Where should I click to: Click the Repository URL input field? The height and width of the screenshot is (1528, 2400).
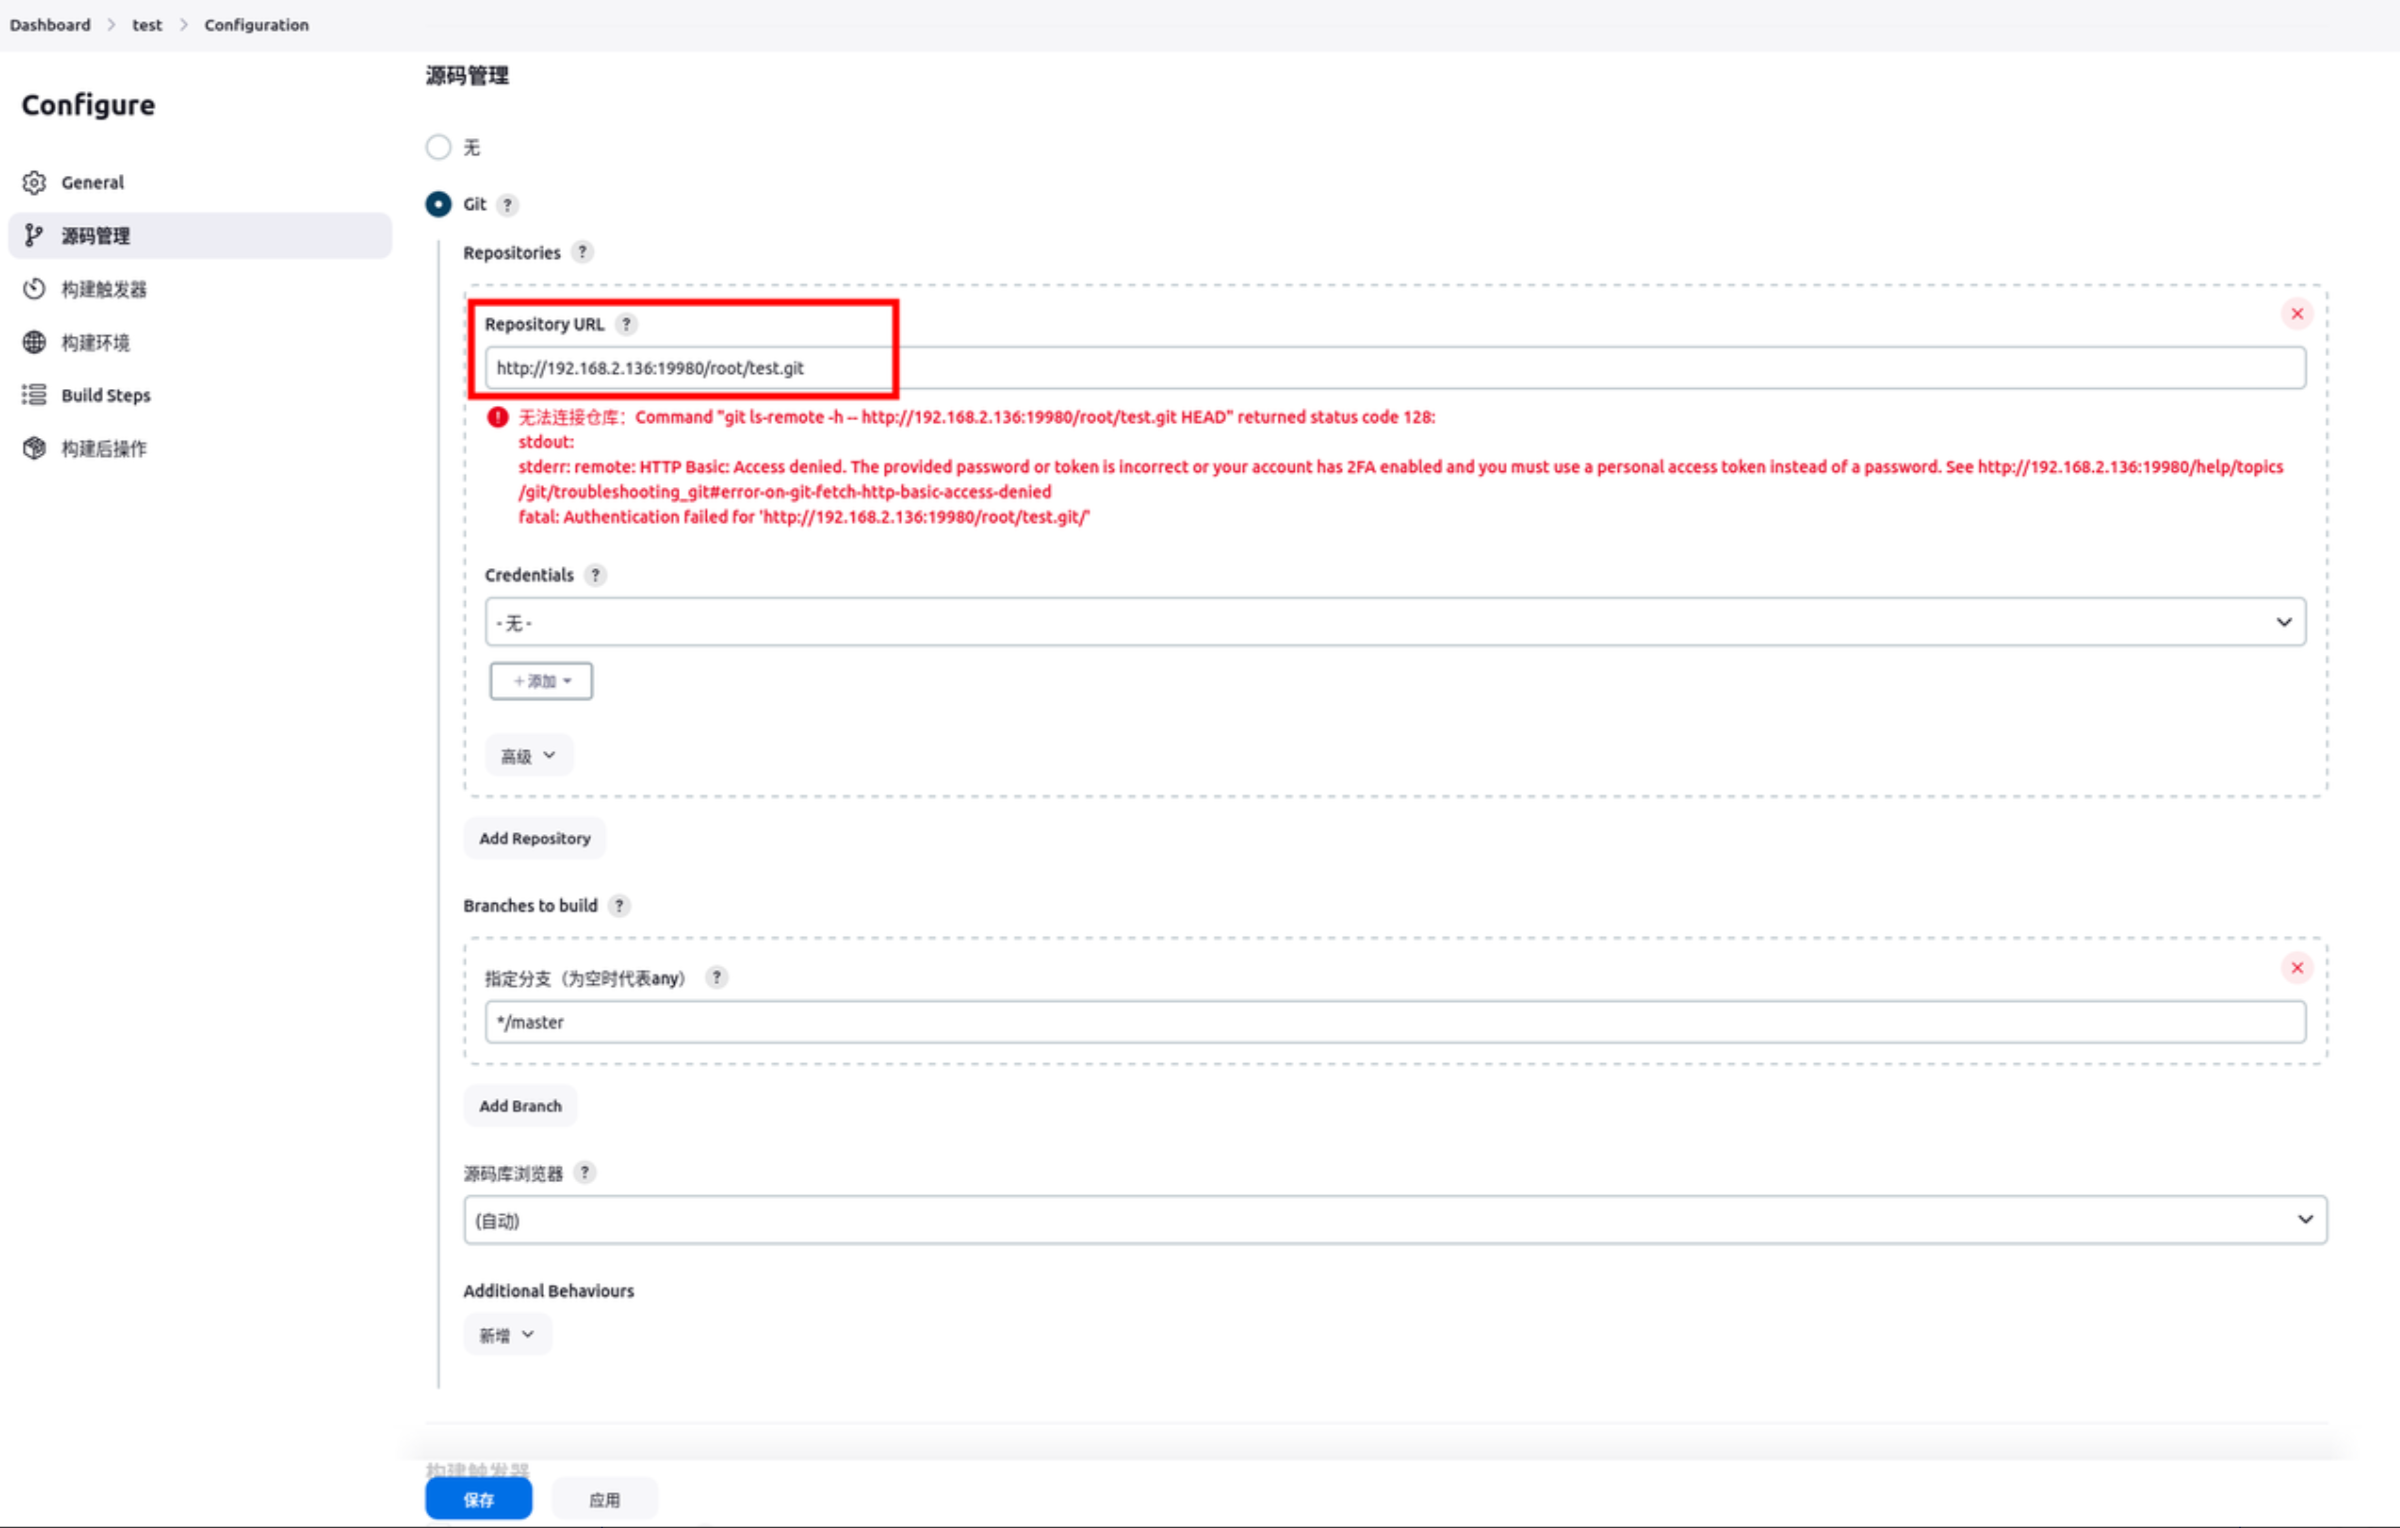coord(1395,368)
